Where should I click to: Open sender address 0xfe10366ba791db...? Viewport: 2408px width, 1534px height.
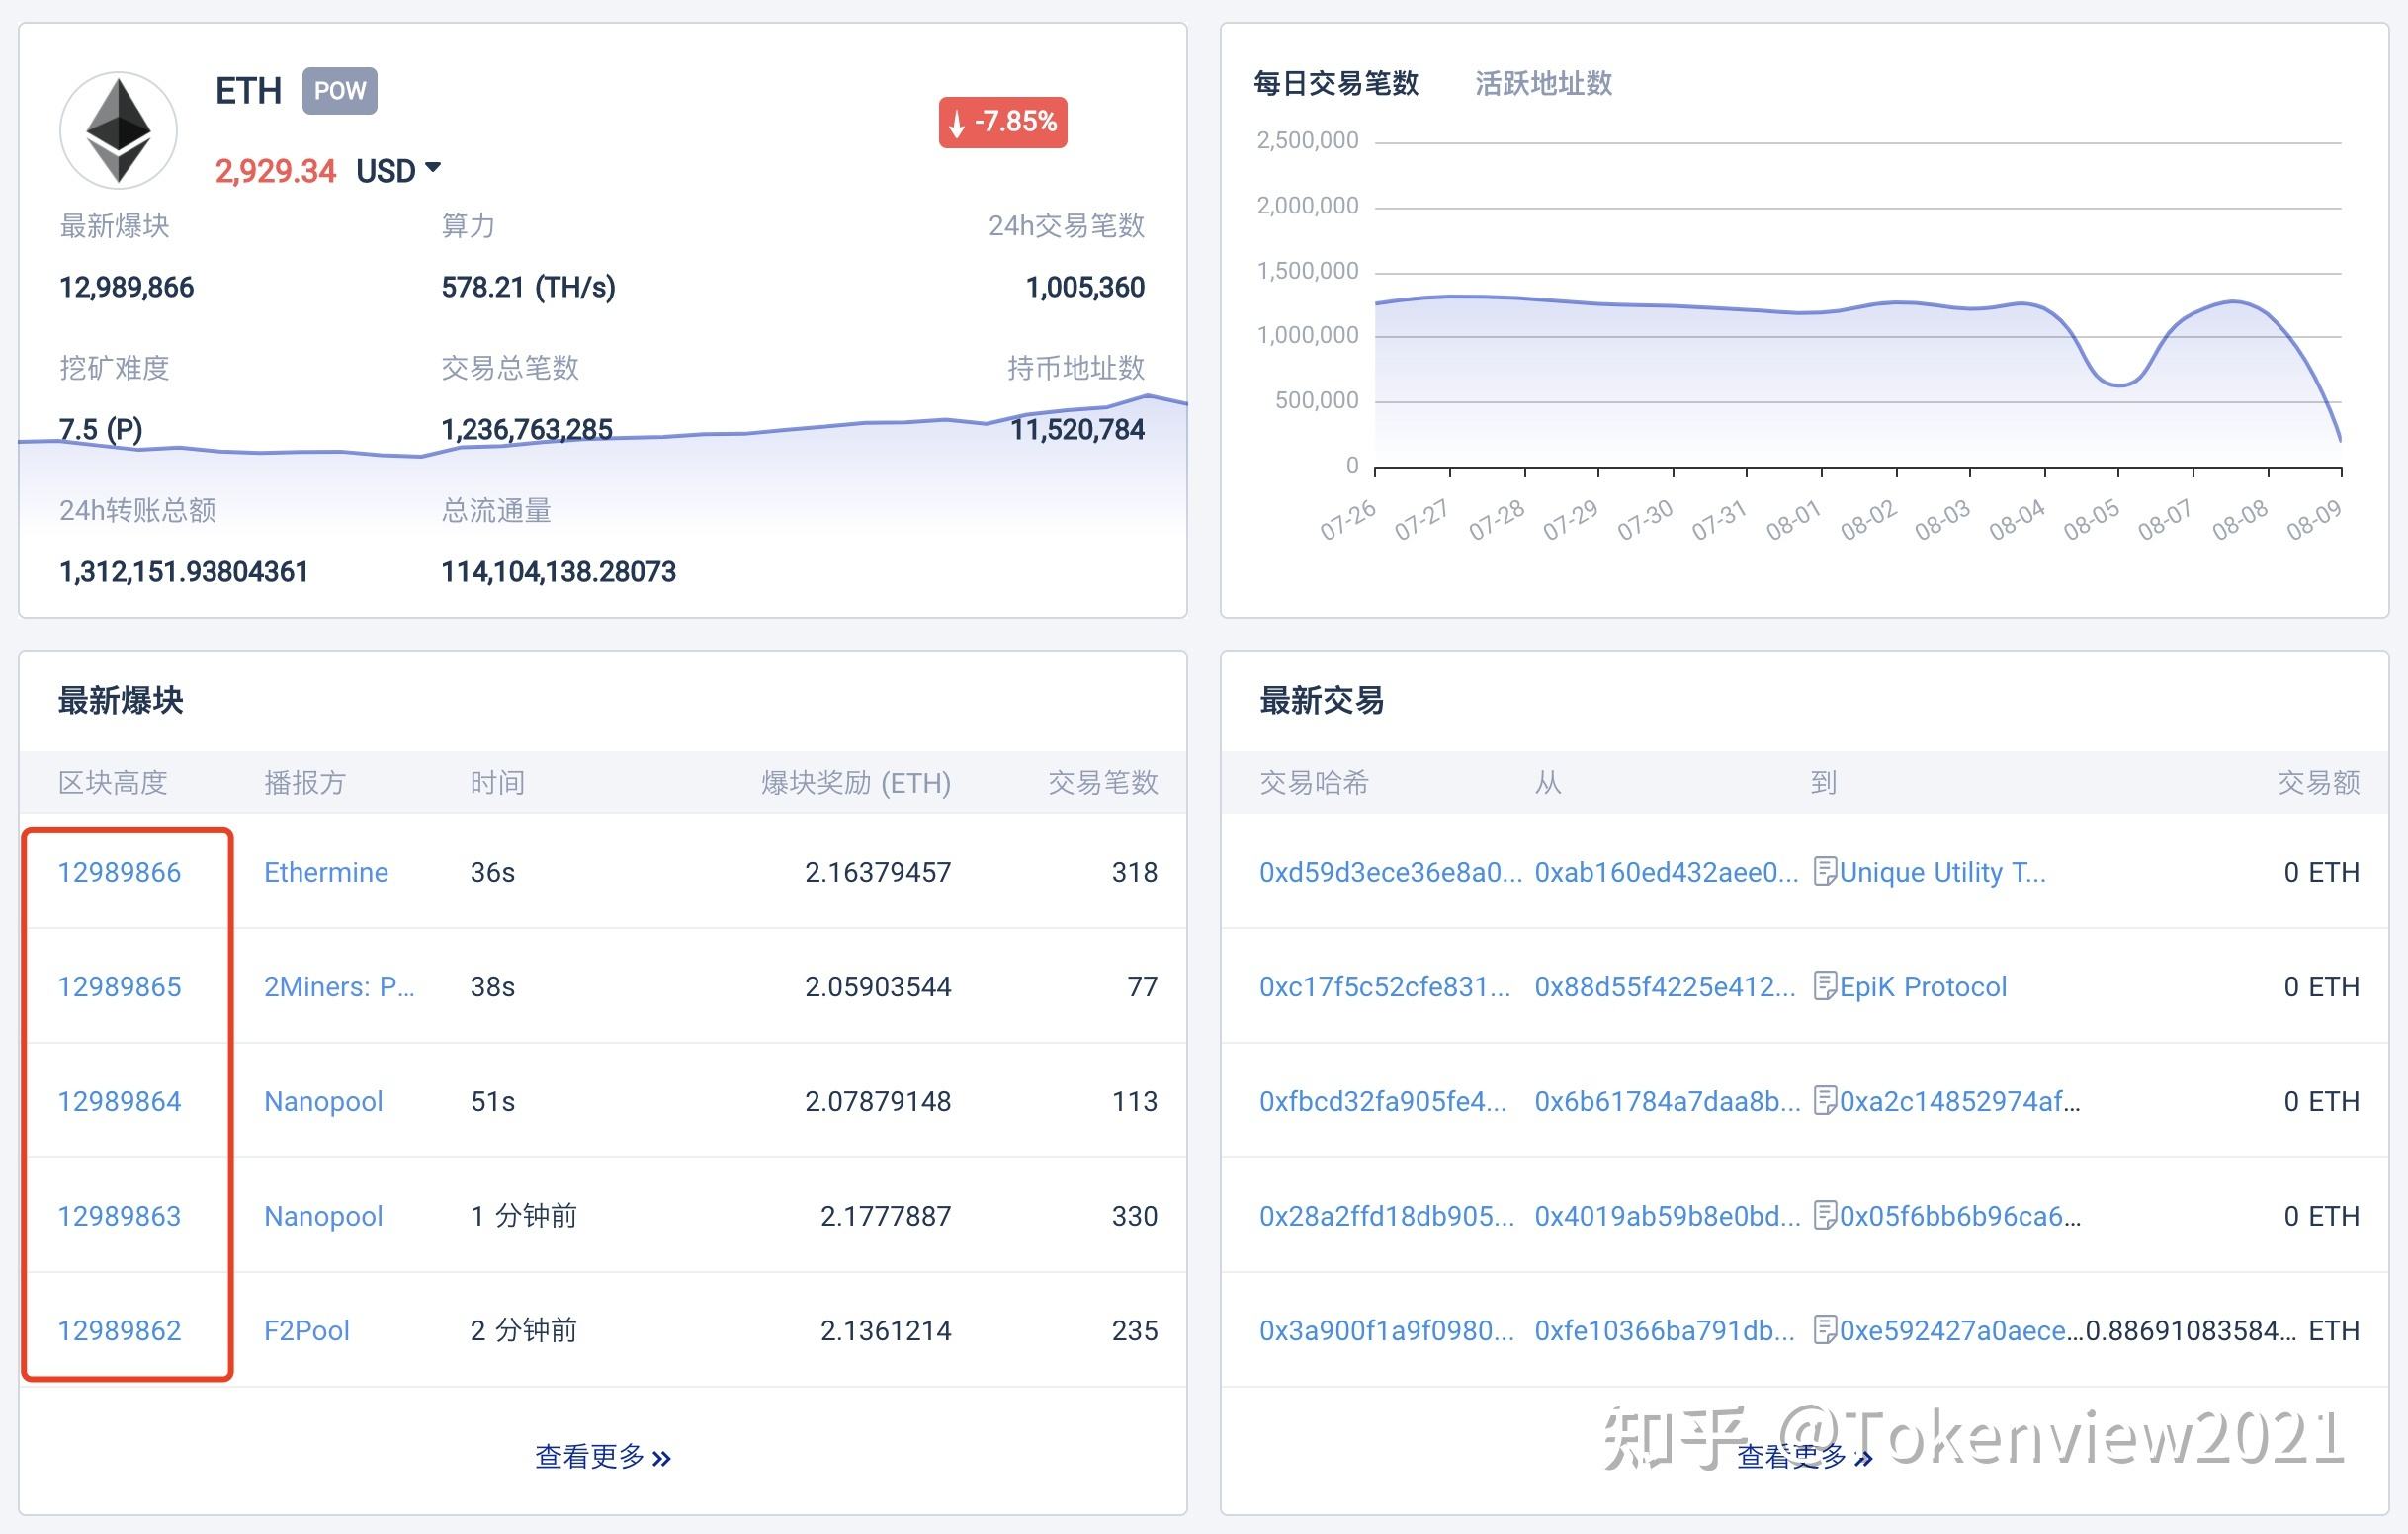[x=1665, y=1331]
